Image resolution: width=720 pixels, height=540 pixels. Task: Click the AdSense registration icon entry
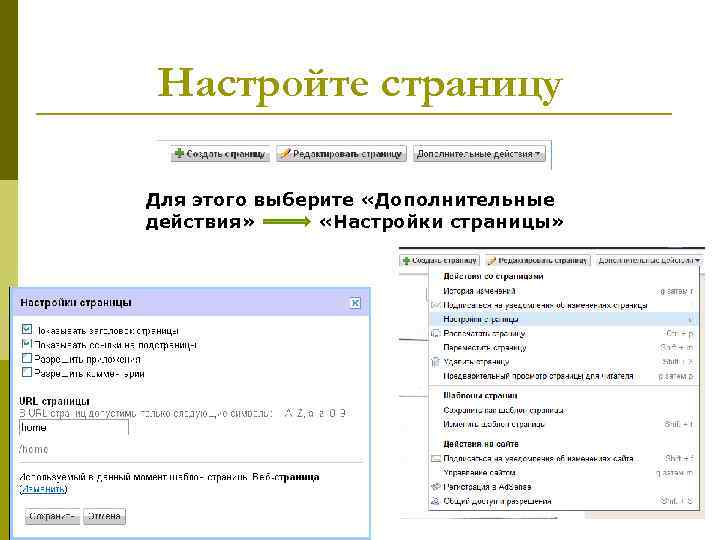click(x=435, y=487)
